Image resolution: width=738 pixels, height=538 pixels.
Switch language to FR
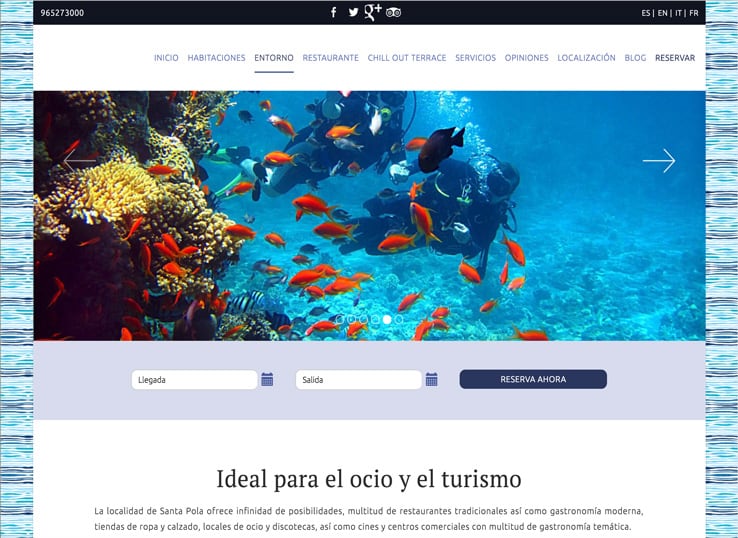click(694, 13)
